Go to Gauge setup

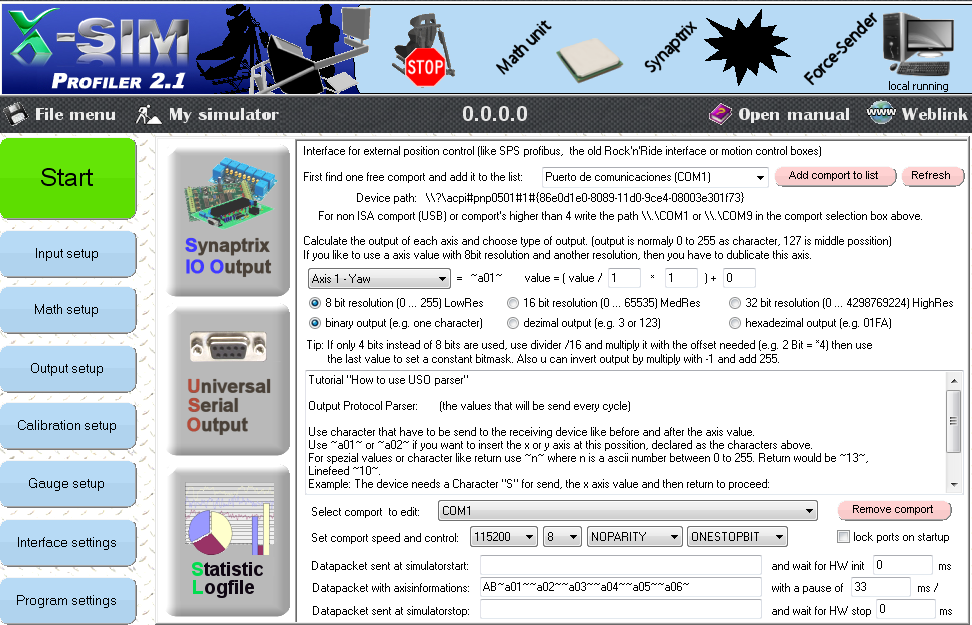click(x=67, y=484)
